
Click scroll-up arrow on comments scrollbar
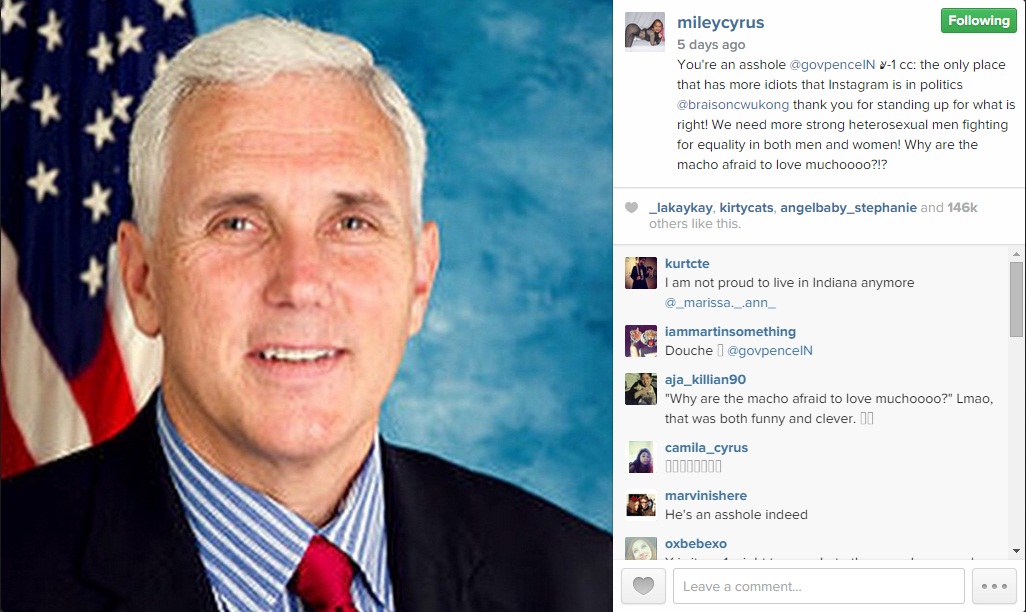point(1016,254)
